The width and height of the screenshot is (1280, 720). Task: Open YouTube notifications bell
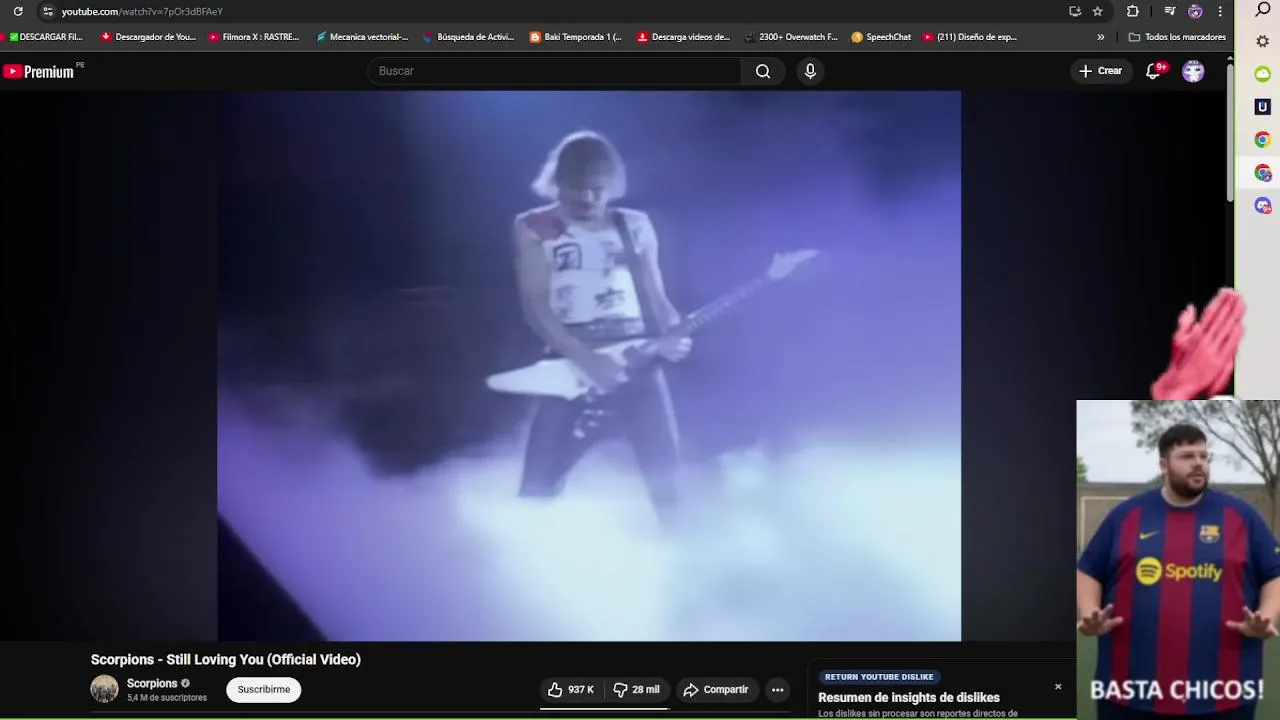pos(1154,71)
